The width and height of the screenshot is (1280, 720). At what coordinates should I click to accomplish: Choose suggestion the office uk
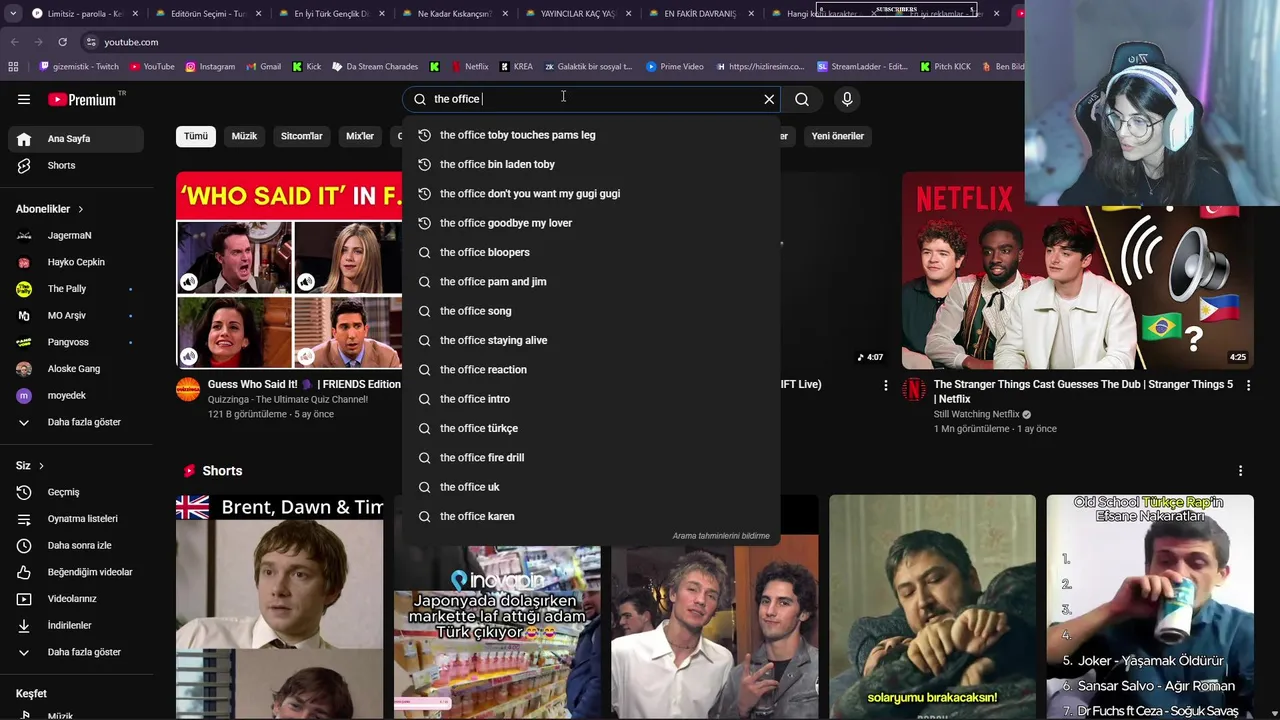coord(591,487)
